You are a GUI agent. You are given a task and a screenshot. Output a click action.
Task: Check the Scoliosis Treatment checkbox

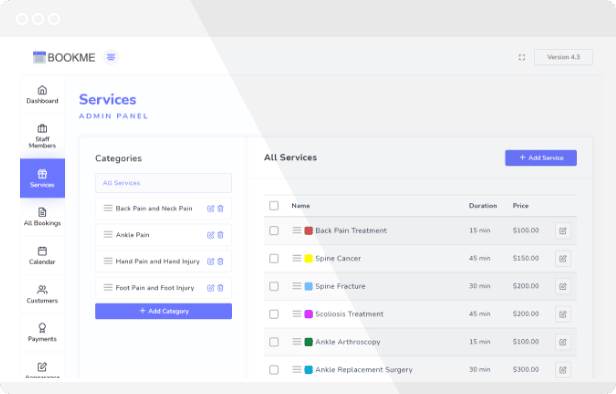(274, 314)
